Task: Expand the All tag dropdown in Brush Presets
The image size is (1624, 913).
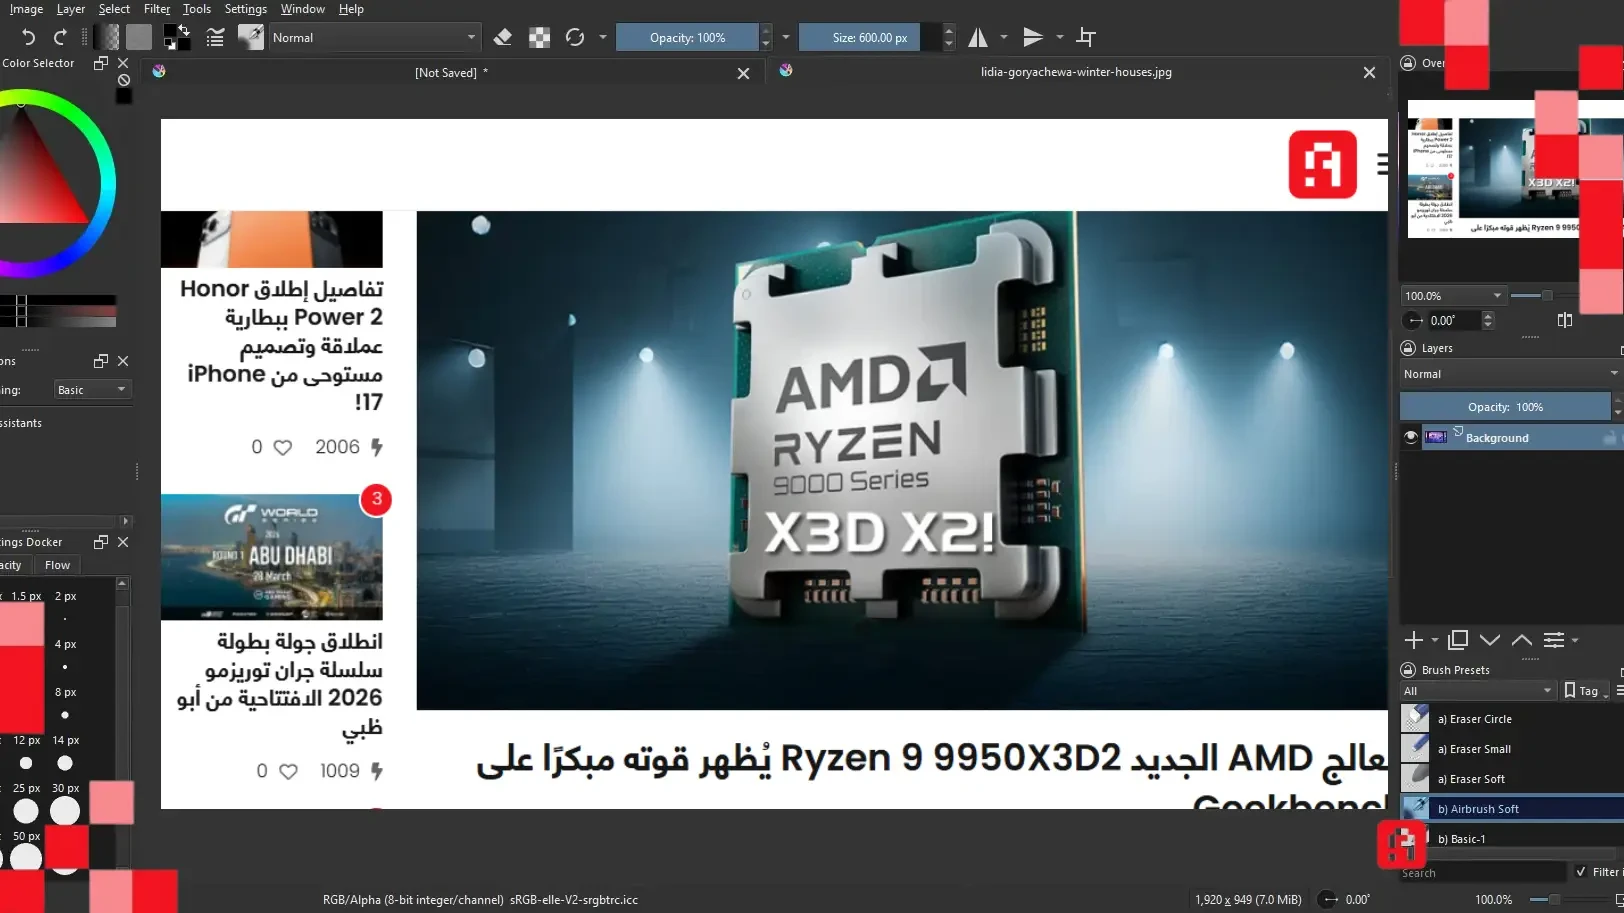Action: [x=1477, y=691]
